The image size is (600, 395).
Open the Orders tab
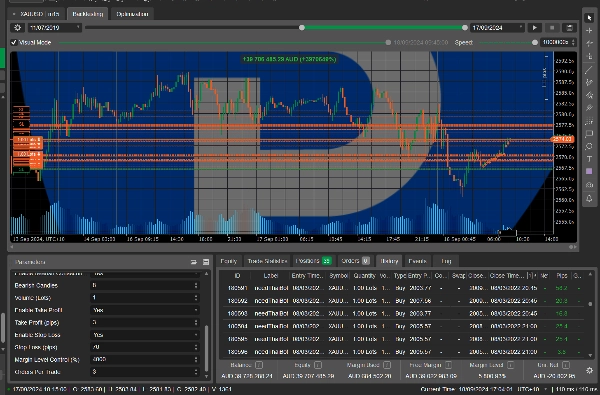click(355, 261)
